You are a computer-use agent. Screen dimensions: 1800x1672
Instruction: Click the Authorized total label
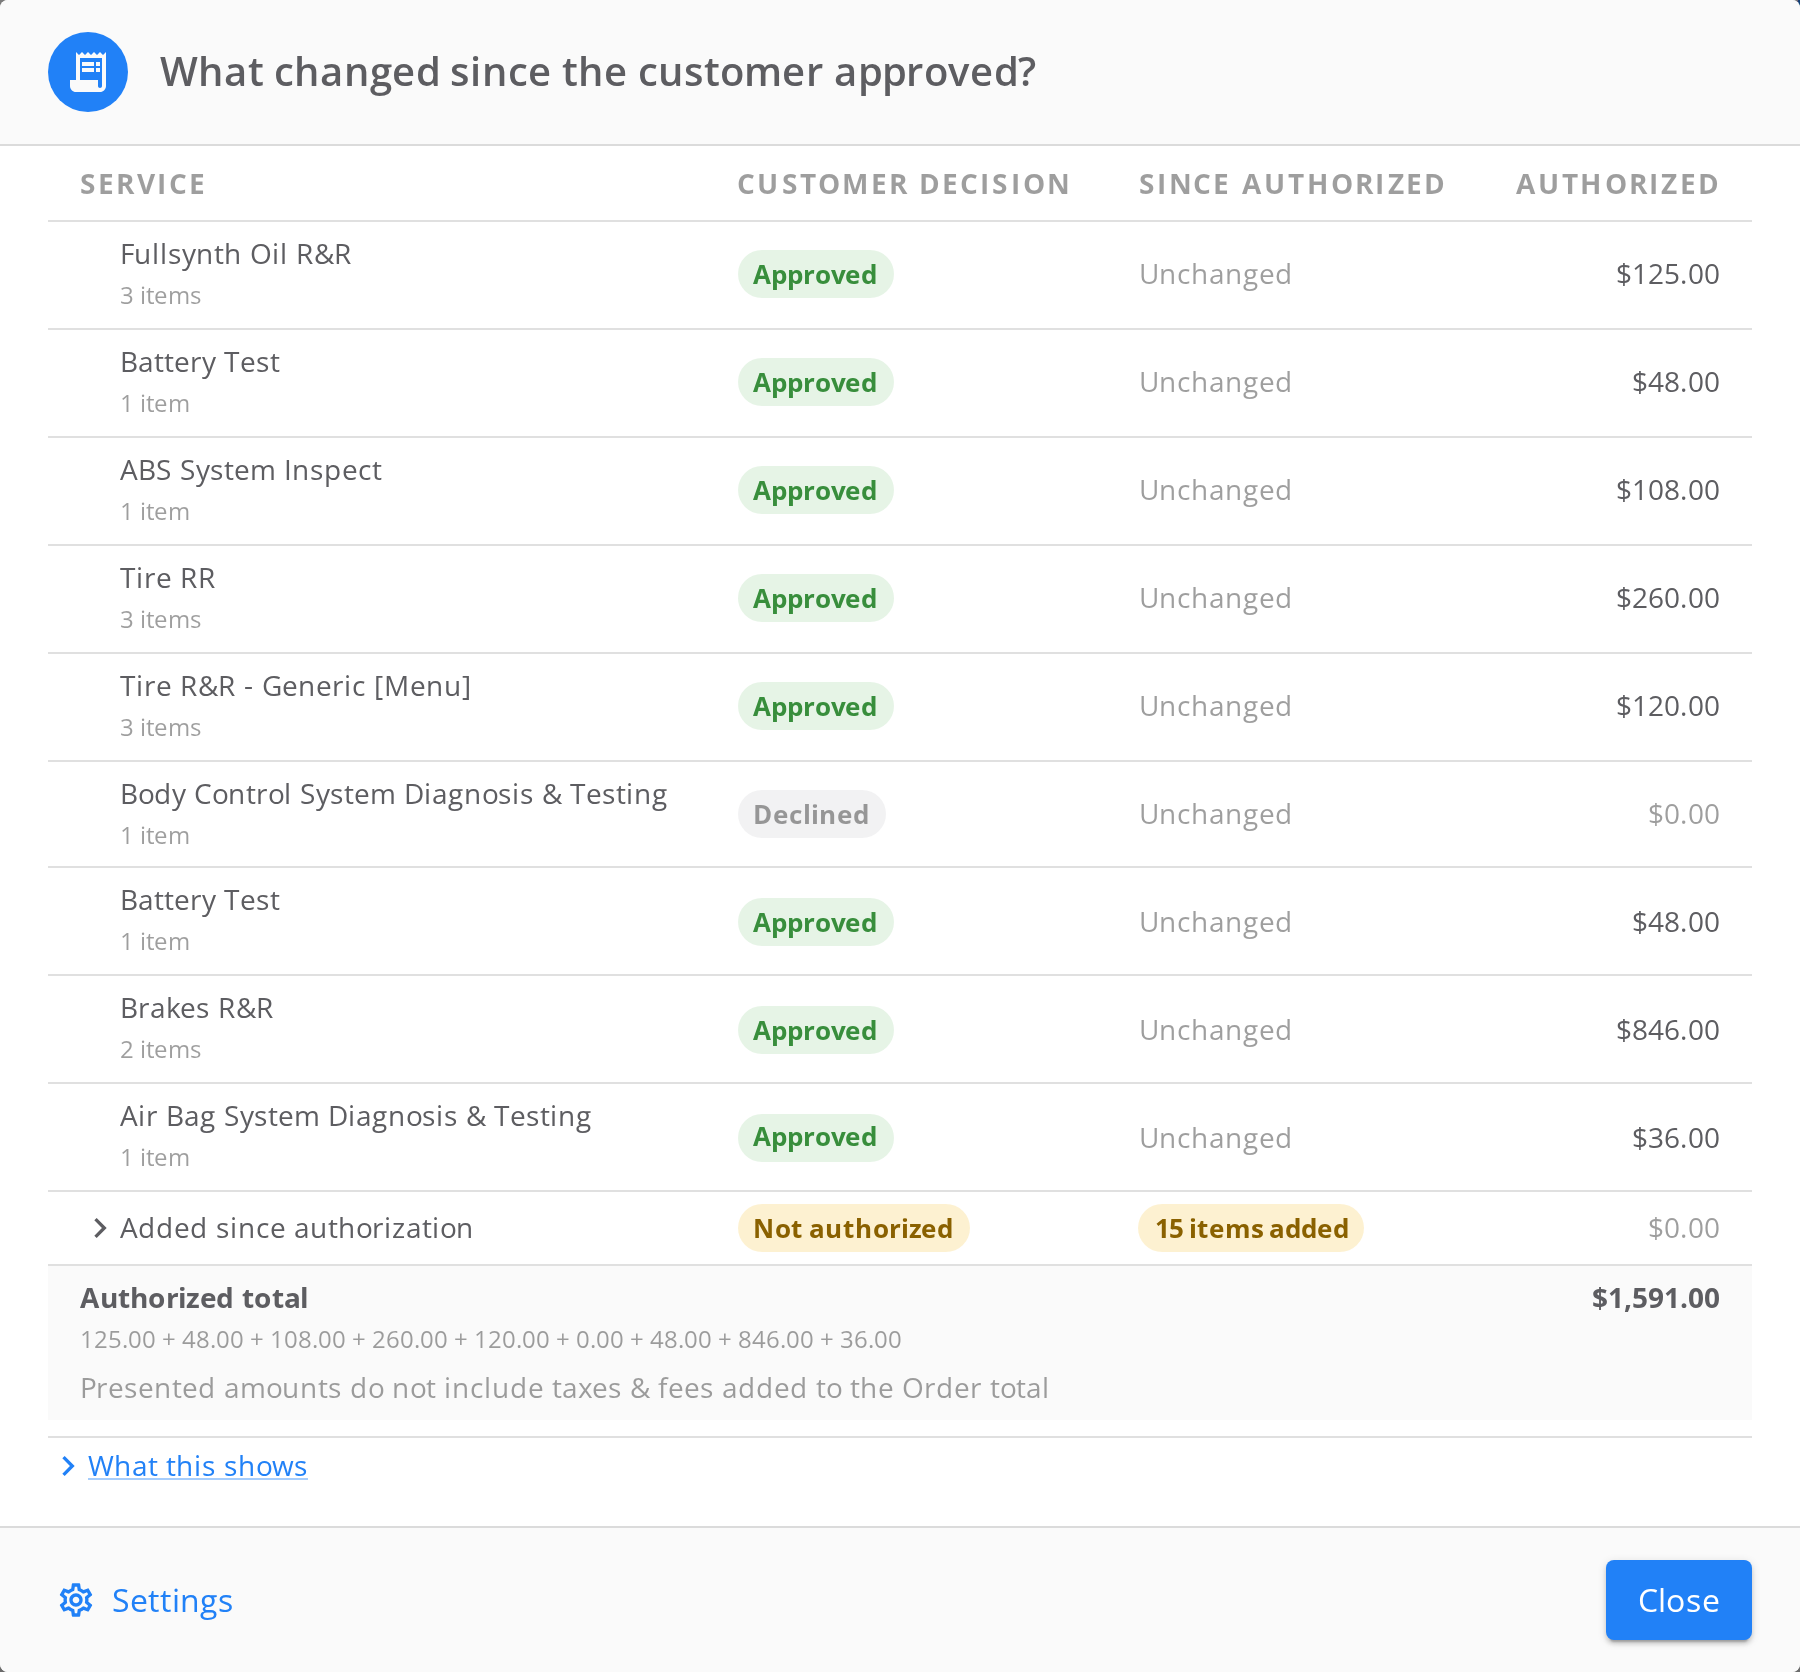pyautogui.click(x=194, y=1298)
